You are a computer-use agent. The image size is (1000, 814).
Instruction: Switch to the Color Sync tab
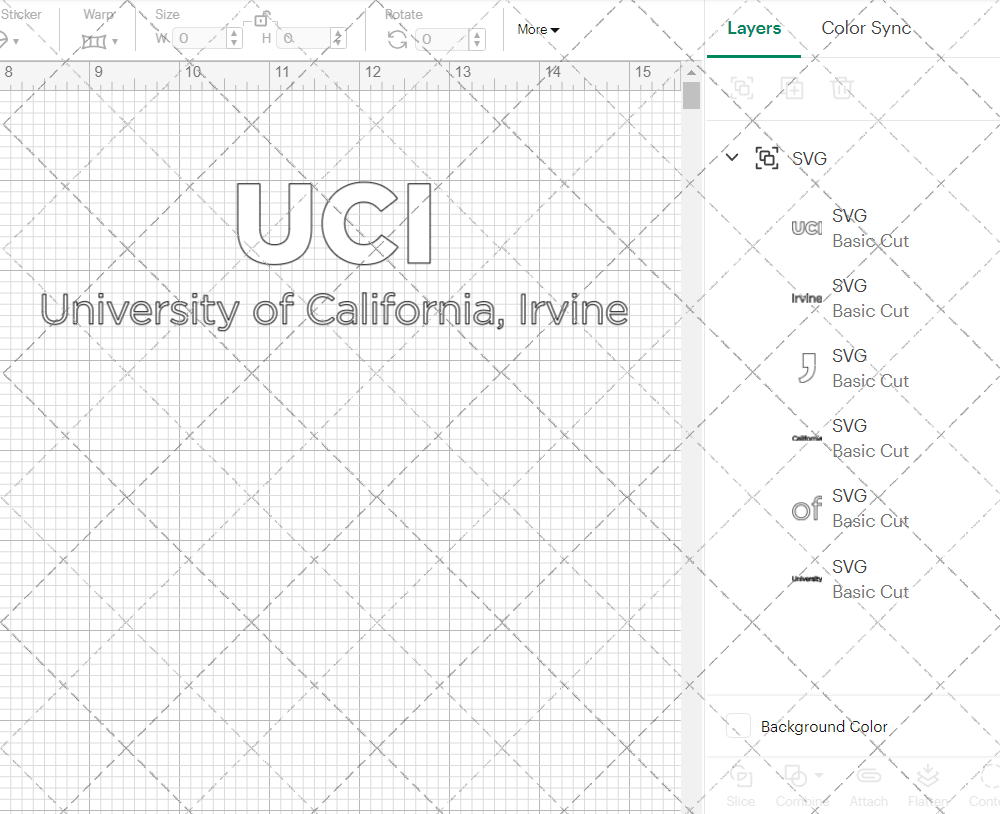(866, 28)
